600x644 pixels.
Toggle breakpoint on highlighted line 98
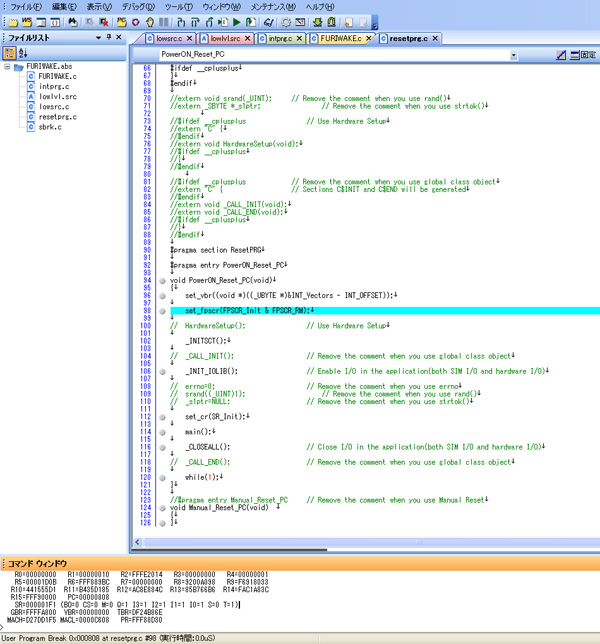point(162,311)
